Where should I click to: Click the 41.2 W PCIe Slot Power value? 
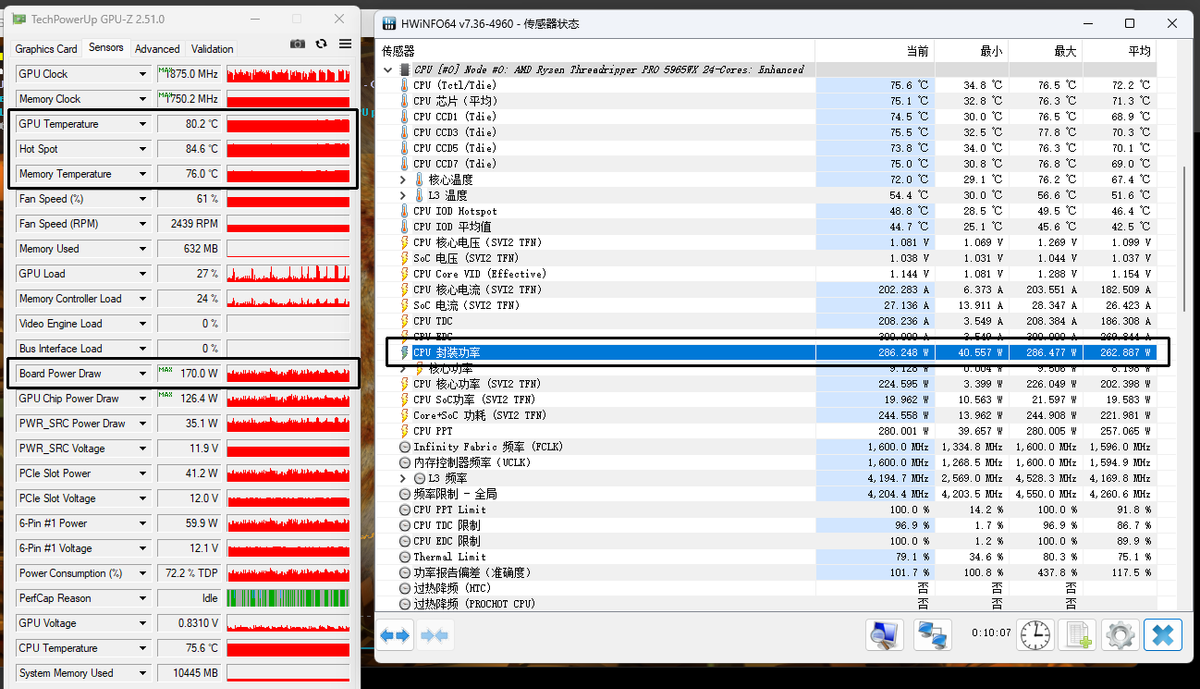pyautogui.click(x=188, y=473)
